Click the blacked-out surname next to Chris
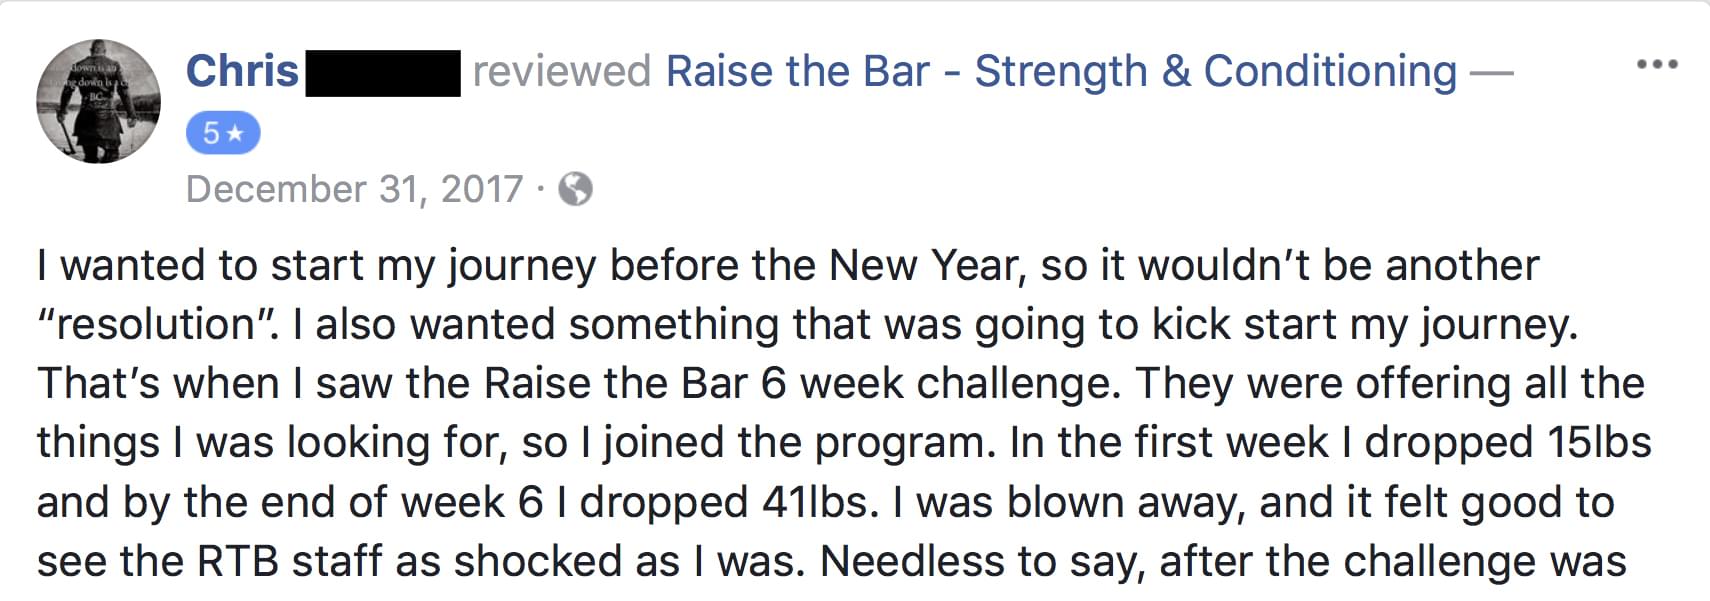The height and width of the screenshot is (601, 1710). click(383, 73)
